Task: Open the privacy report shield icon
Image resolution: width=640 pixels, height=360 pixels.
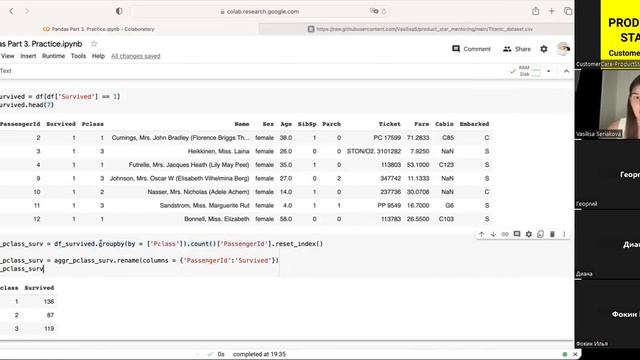Action: click(x=119, y=11)
